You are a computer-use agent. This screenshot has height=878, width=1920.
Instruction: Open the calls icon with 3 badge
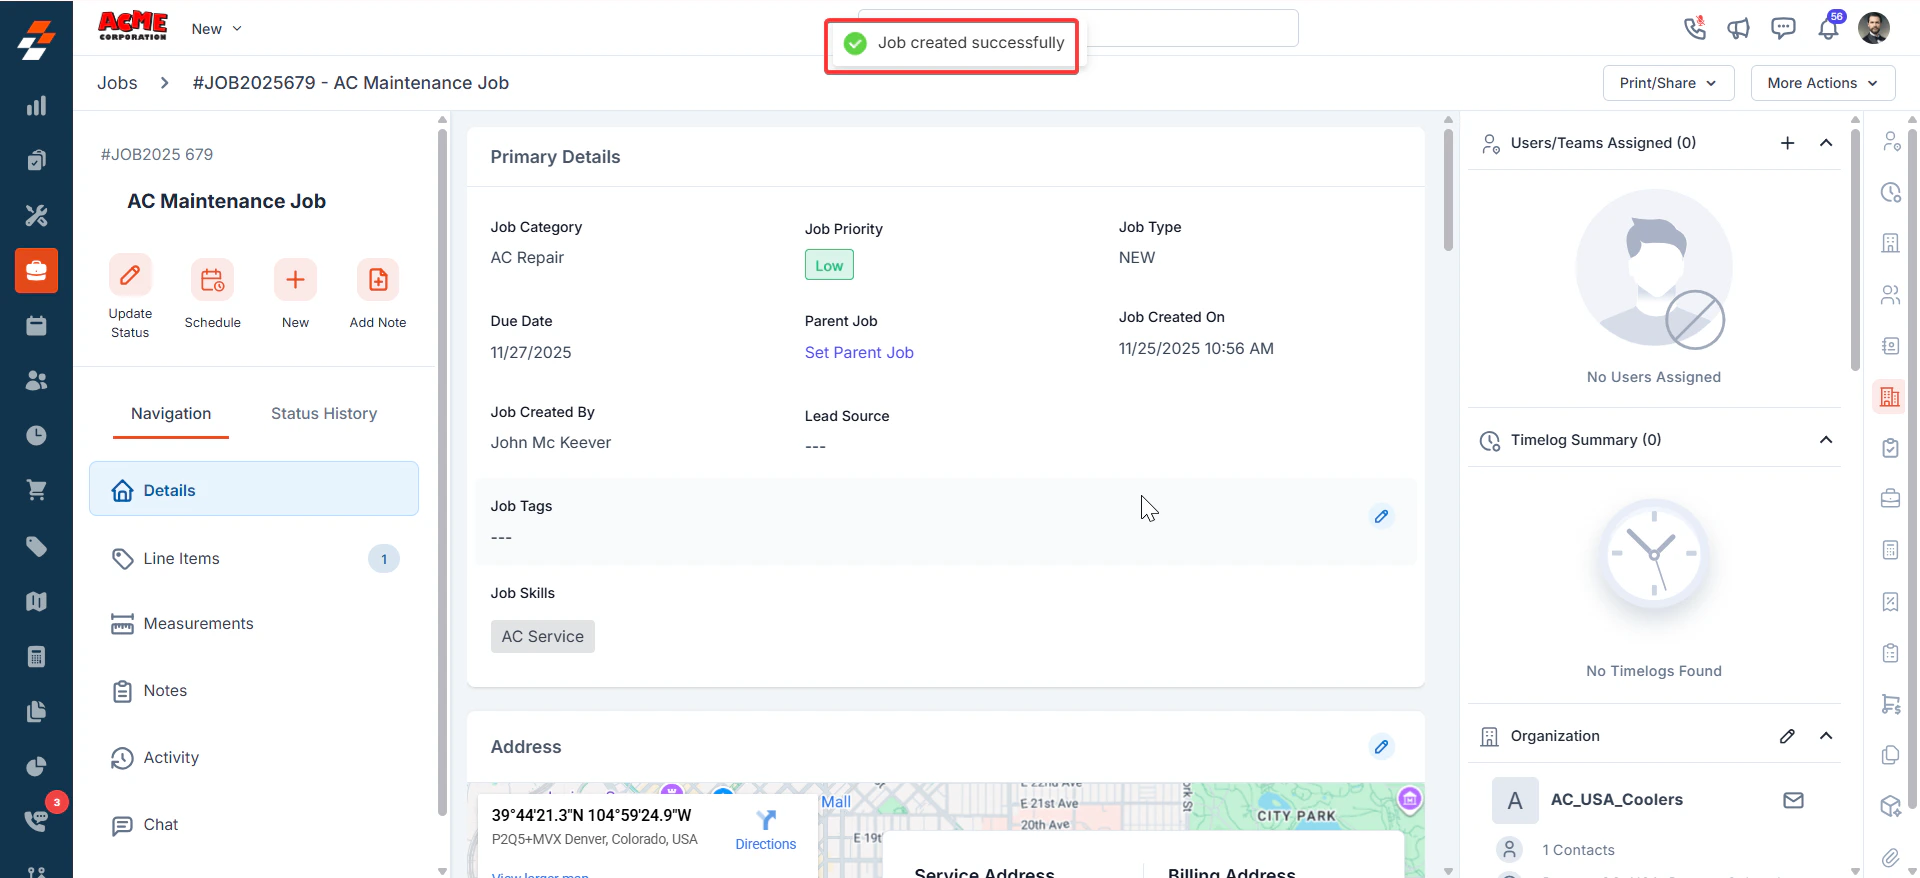coord(36,820)
